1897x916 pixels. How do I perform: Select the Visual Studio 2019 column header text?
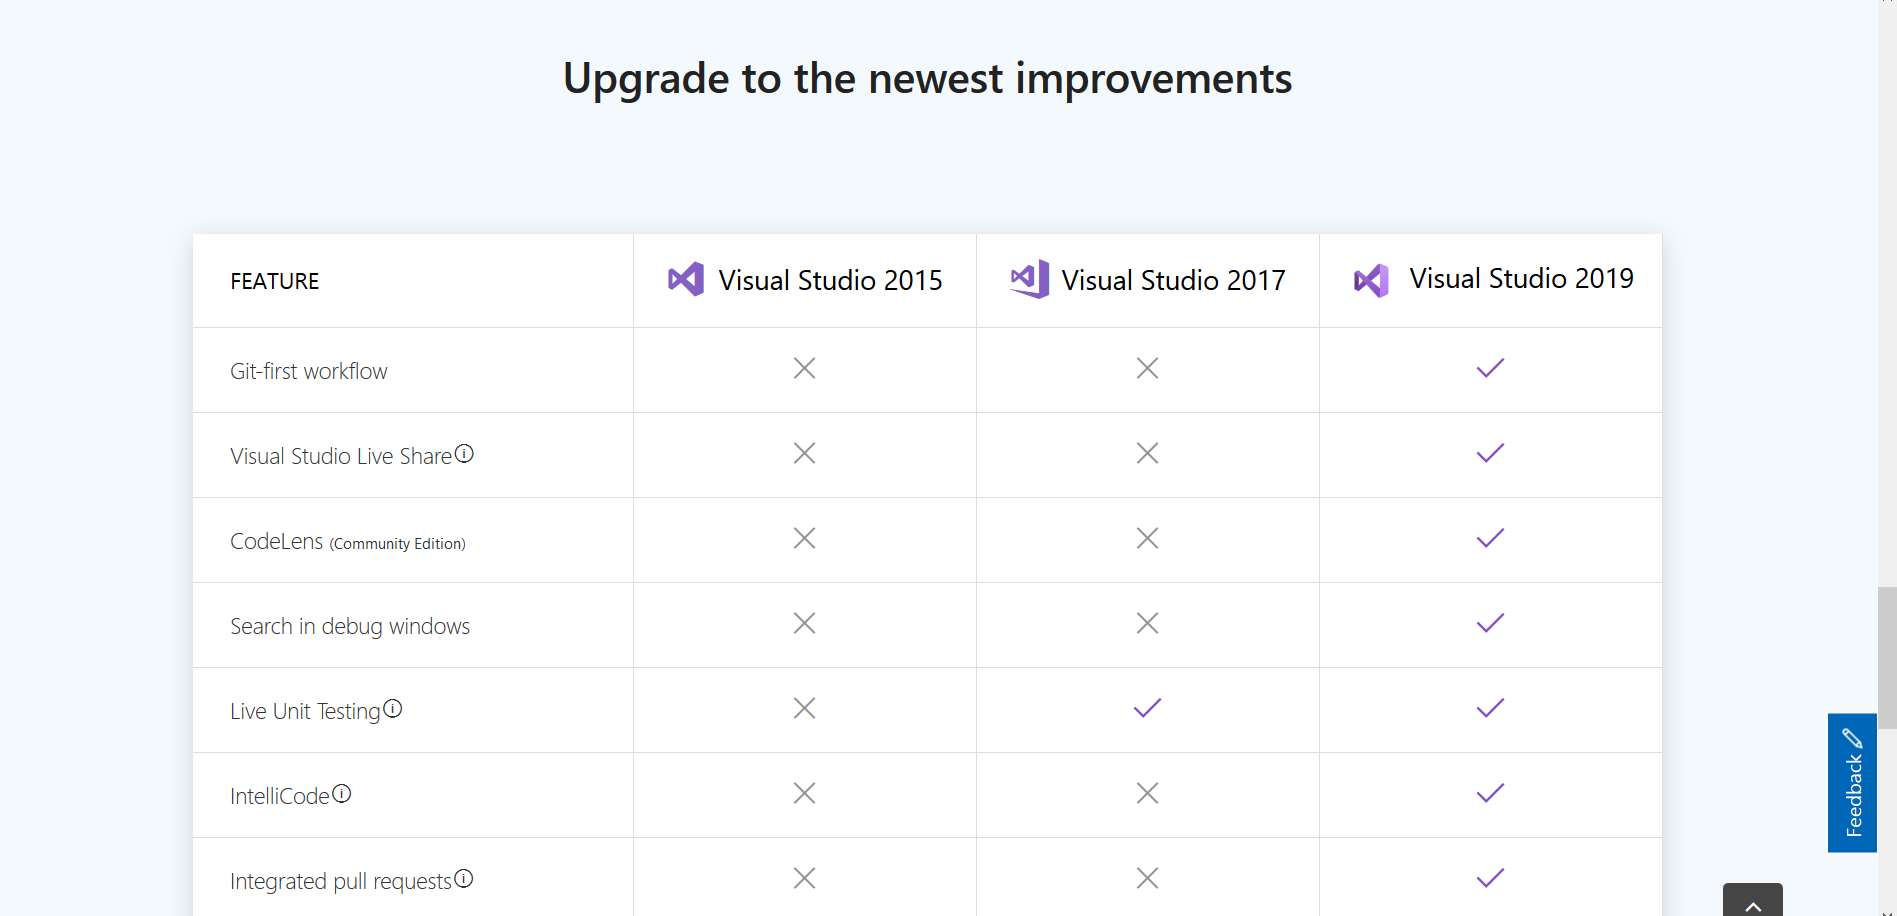(x=1521, y=278)
